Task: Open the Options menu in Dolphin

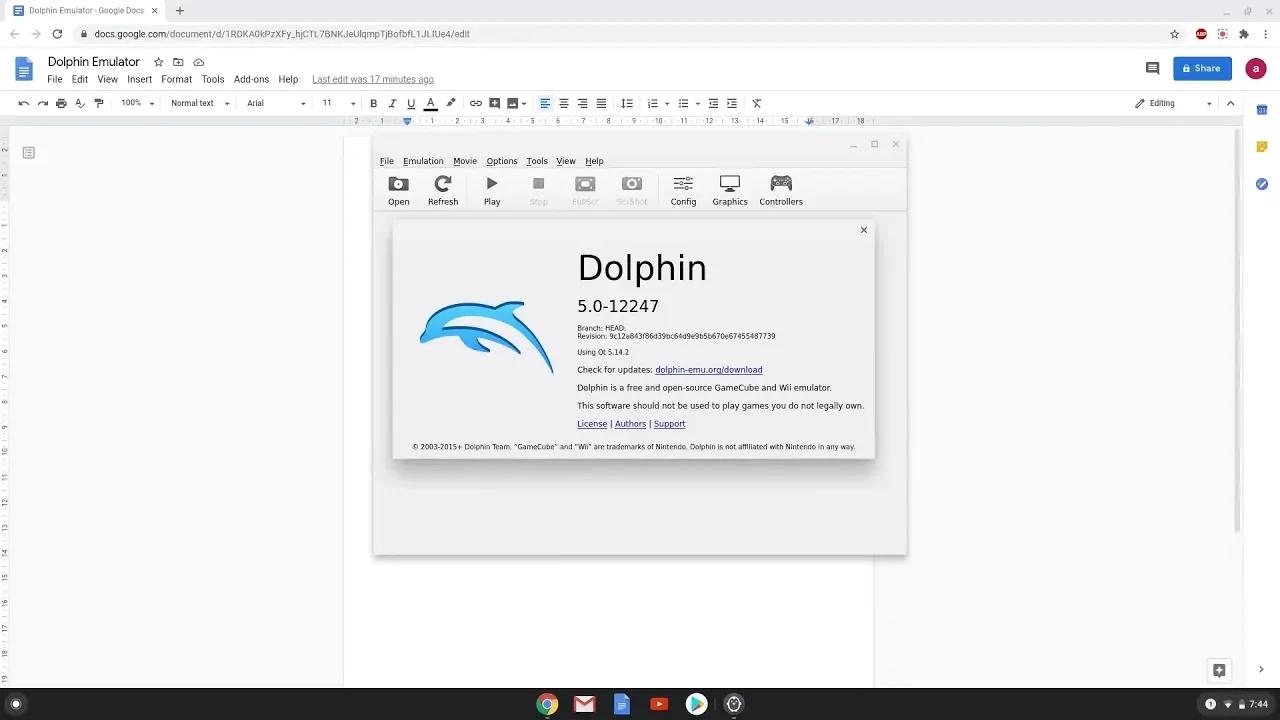Action: [502, 161]
